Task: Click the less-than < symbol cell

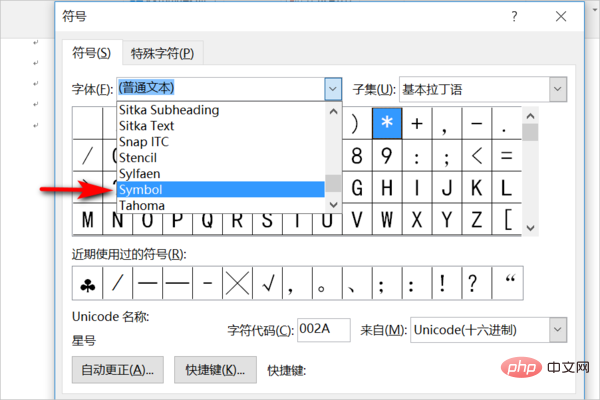Action: pos(477,155)
